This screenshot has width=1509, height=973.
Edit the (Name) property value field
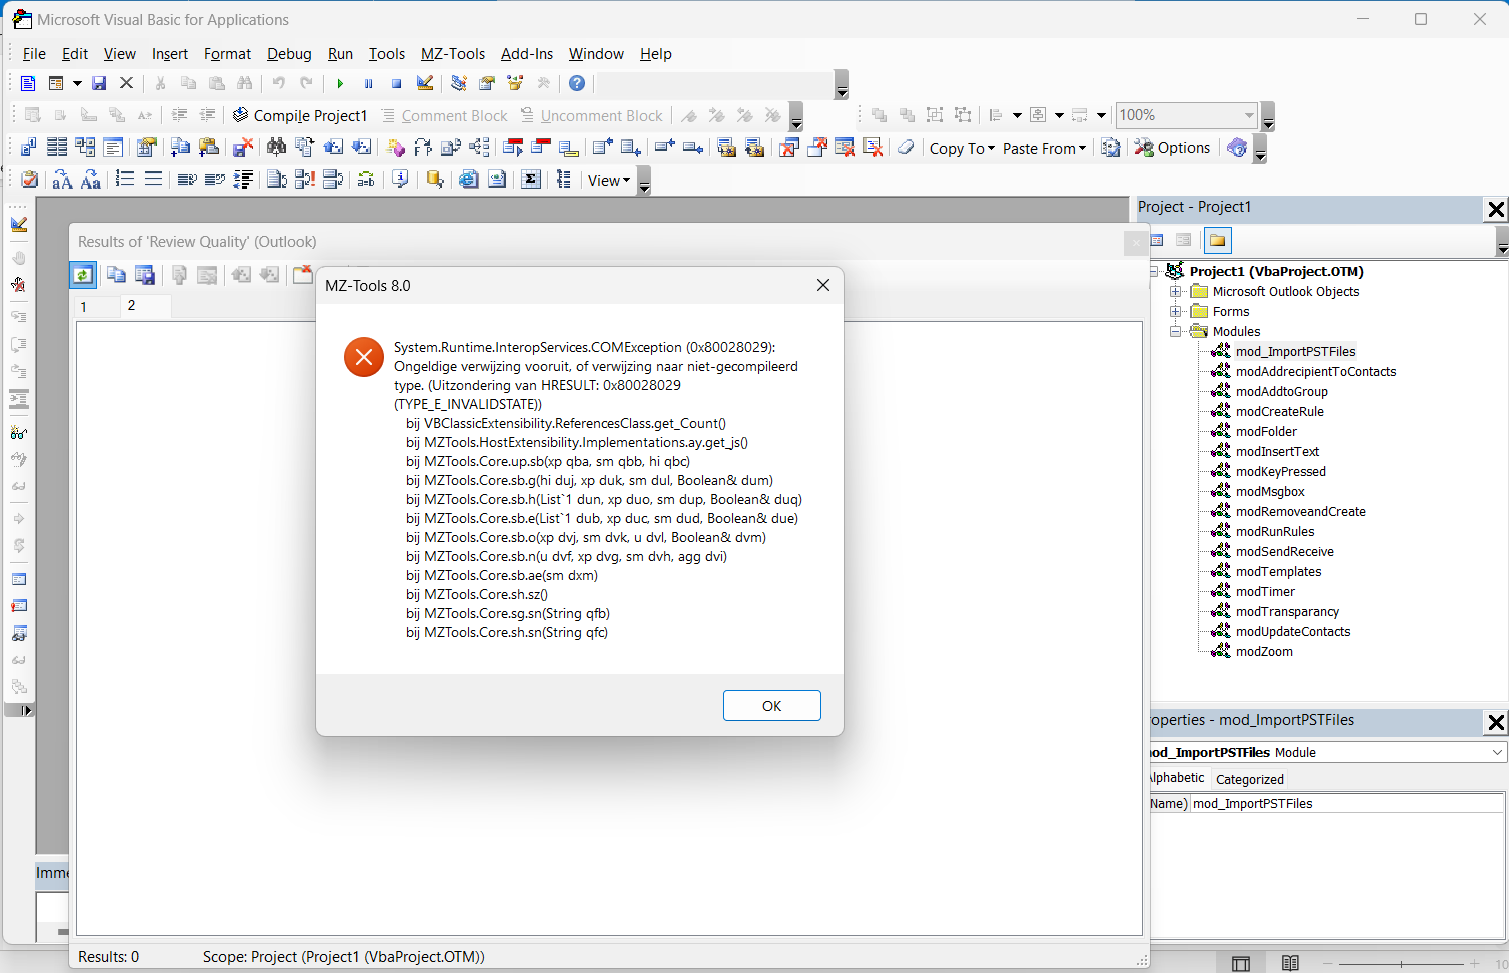coord(1347,803)
